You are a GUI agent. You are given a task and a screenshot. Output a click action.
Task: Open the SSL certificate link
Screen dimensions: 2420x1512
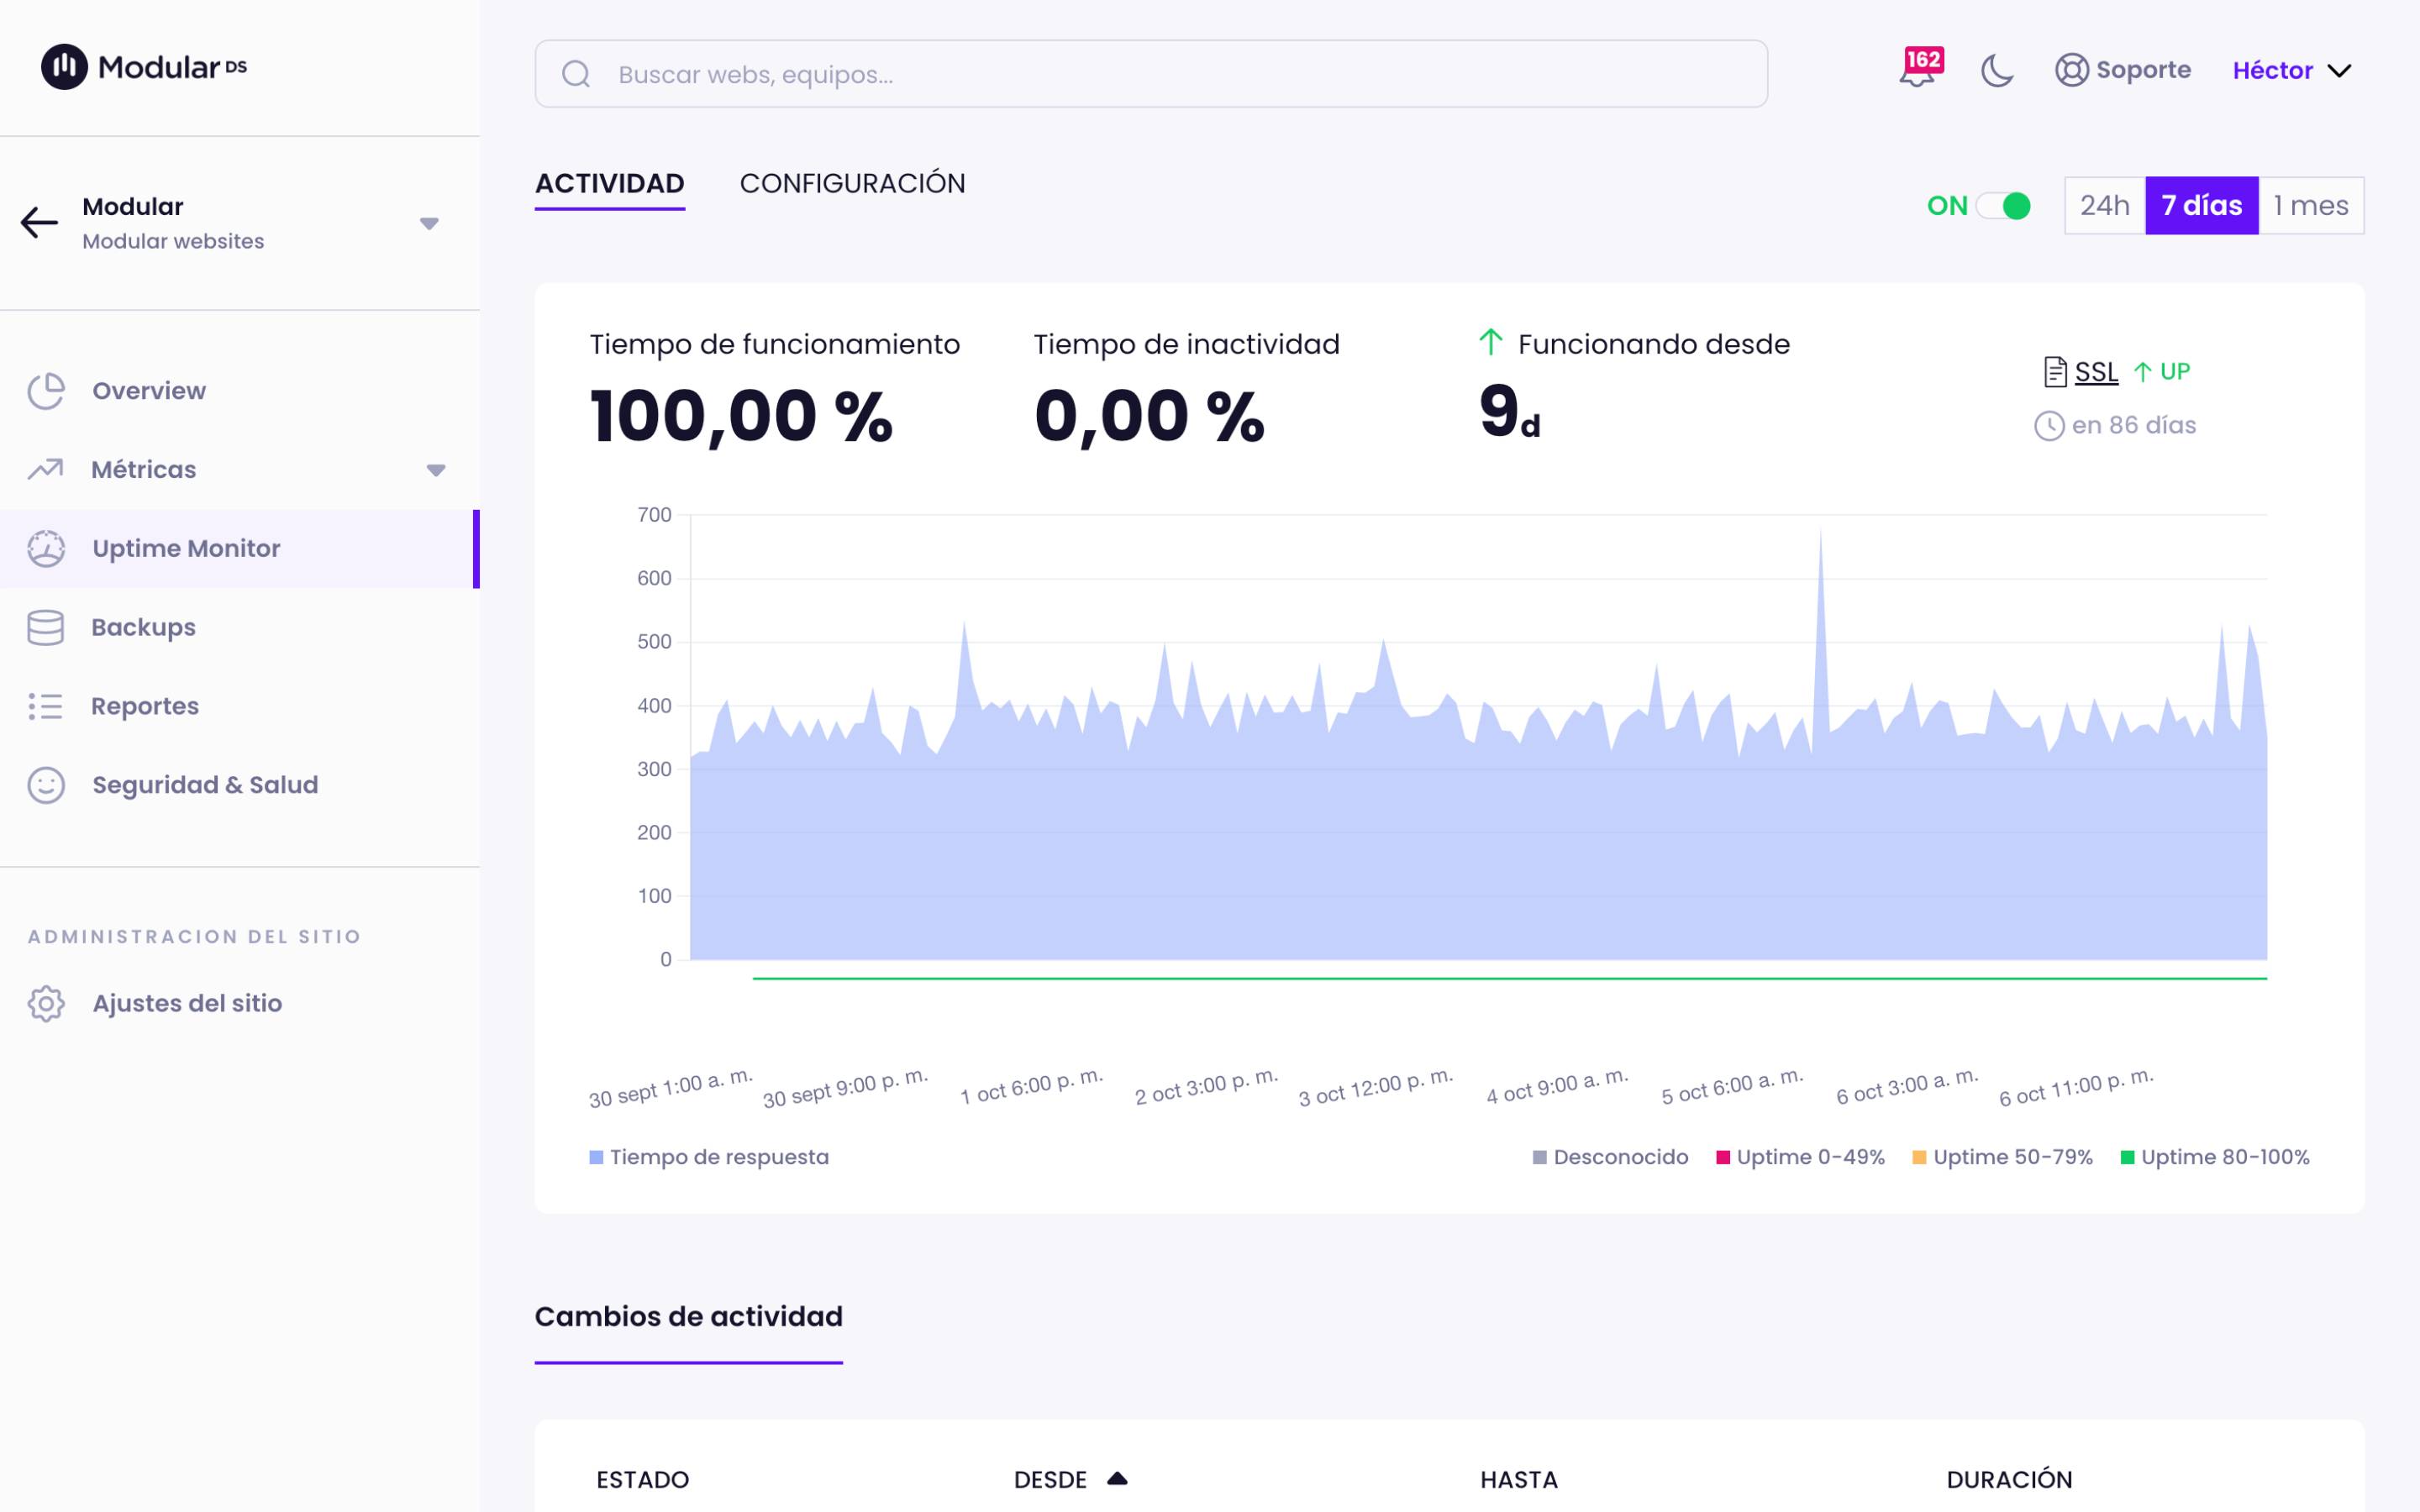coord(2096,371)
